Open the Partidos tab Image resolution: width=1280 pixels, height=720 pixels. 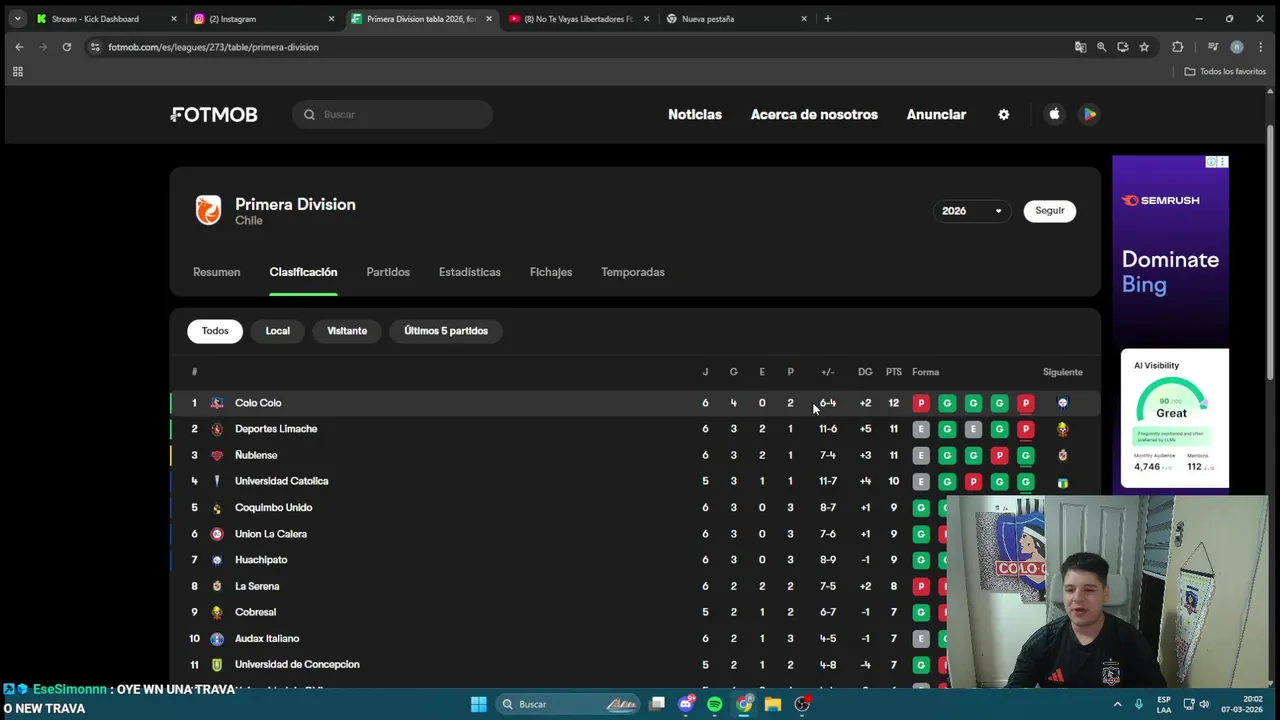(x=388, y=272)
